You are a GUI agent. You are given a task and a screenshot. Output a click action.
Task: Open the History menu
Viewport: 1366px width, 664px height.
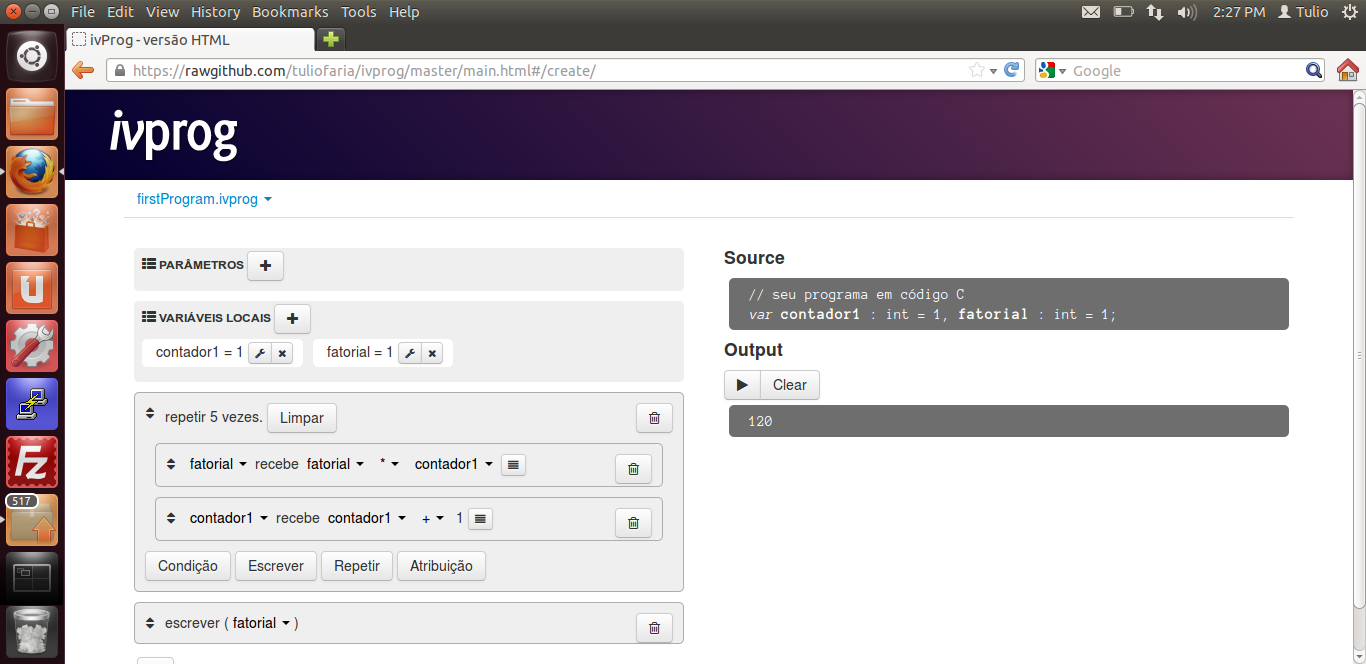pyautogui.click(x=215, y=12)
